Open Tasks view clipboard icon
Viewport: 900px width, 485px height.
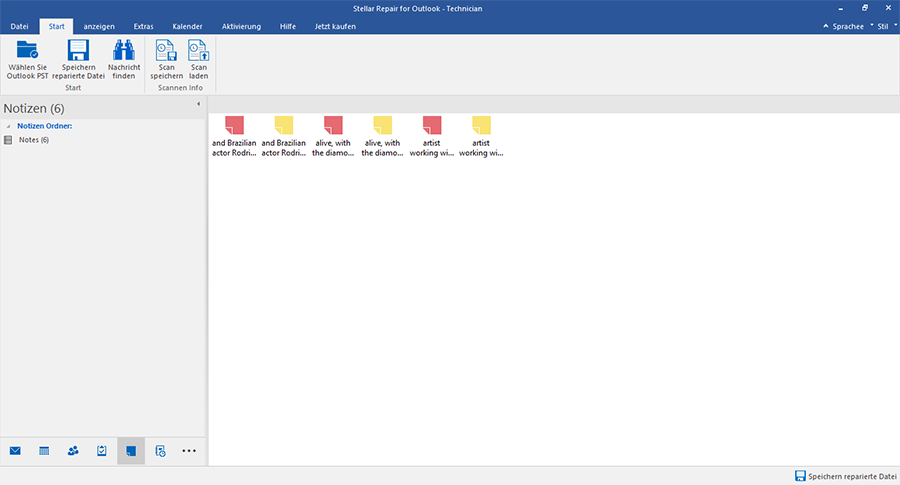(x=102, y=451)
